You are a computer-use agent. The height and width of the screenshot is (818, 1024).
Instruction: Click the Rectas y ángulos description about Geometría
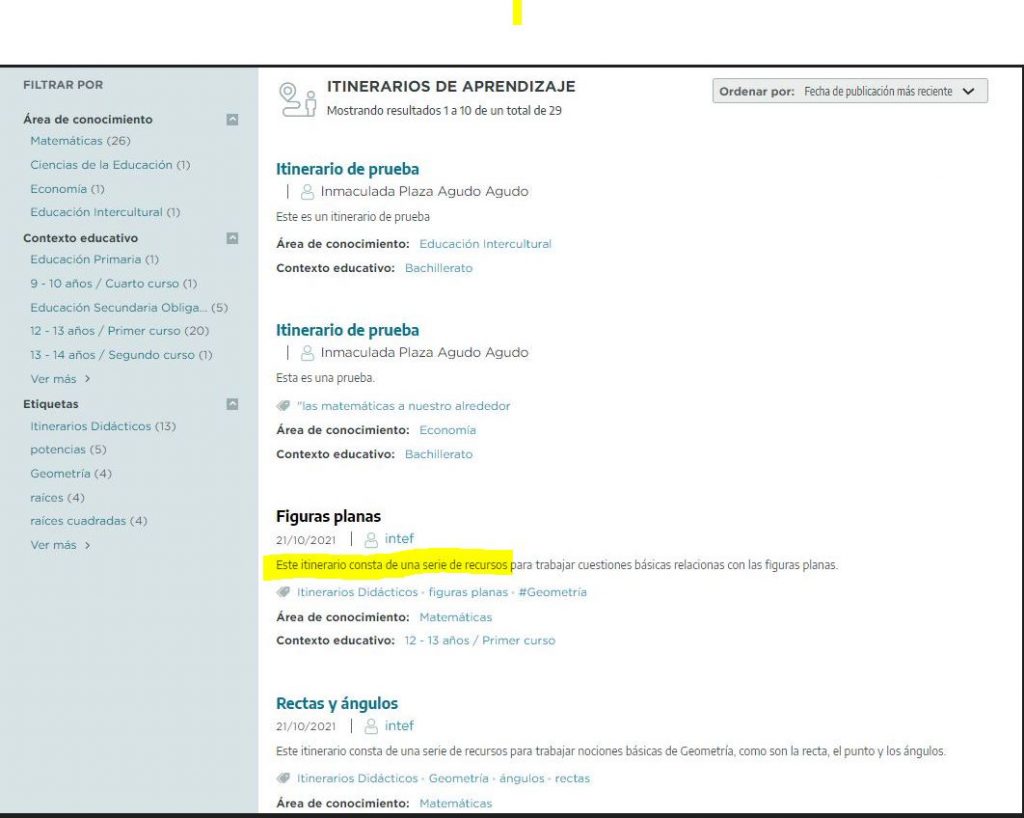coord(611,751)
